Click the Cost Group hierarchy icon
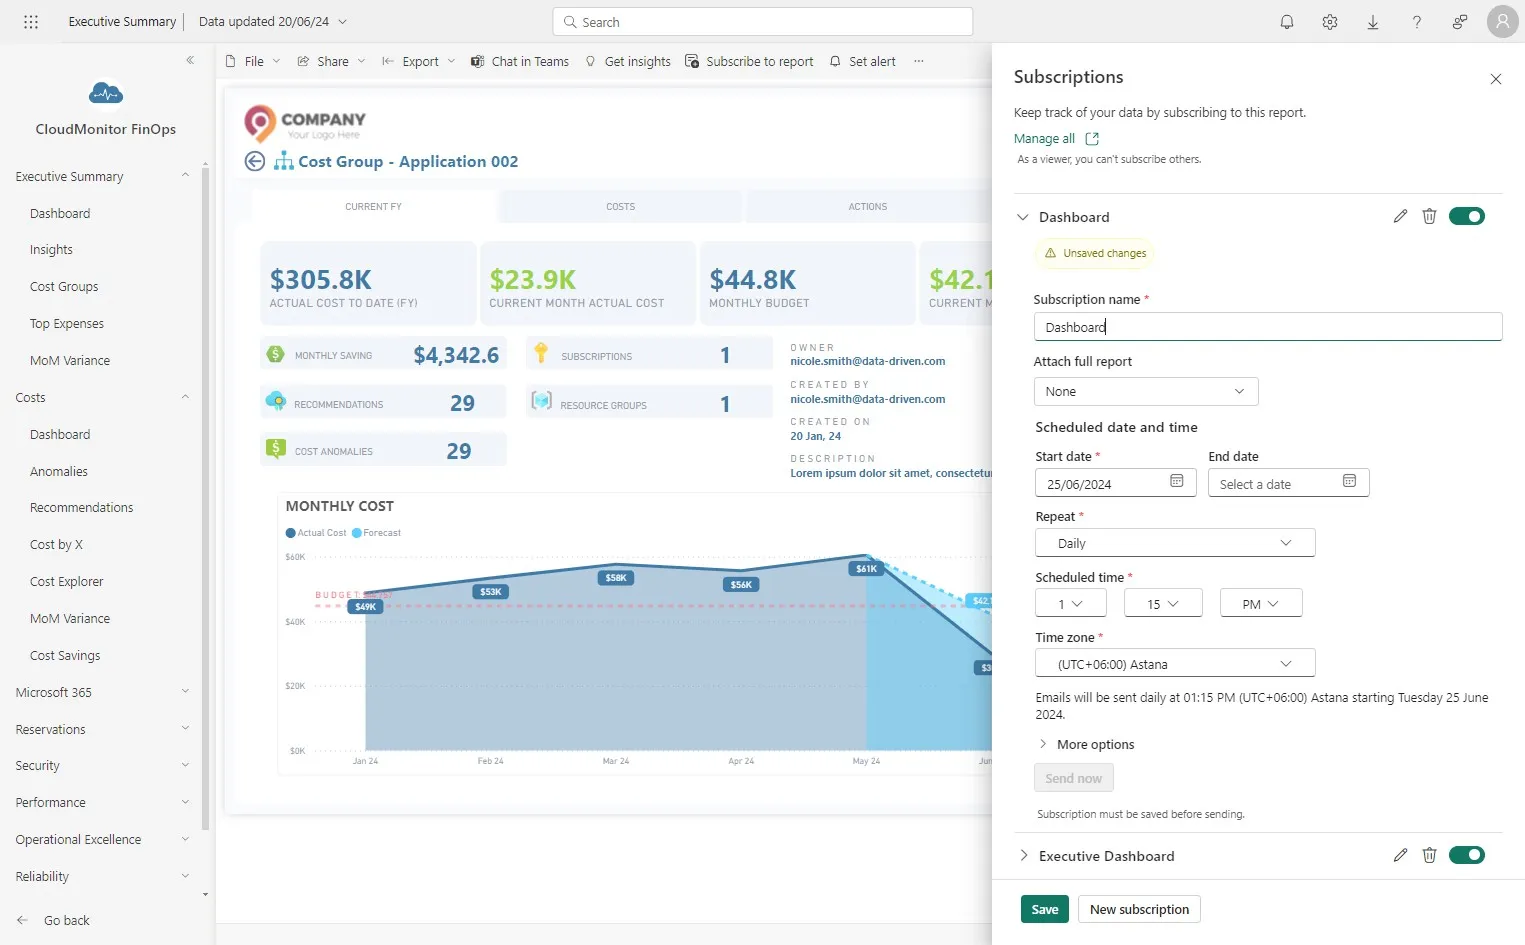Image resolution: width=1525 pixels, height=945 pixels. [x=284, y=161]
